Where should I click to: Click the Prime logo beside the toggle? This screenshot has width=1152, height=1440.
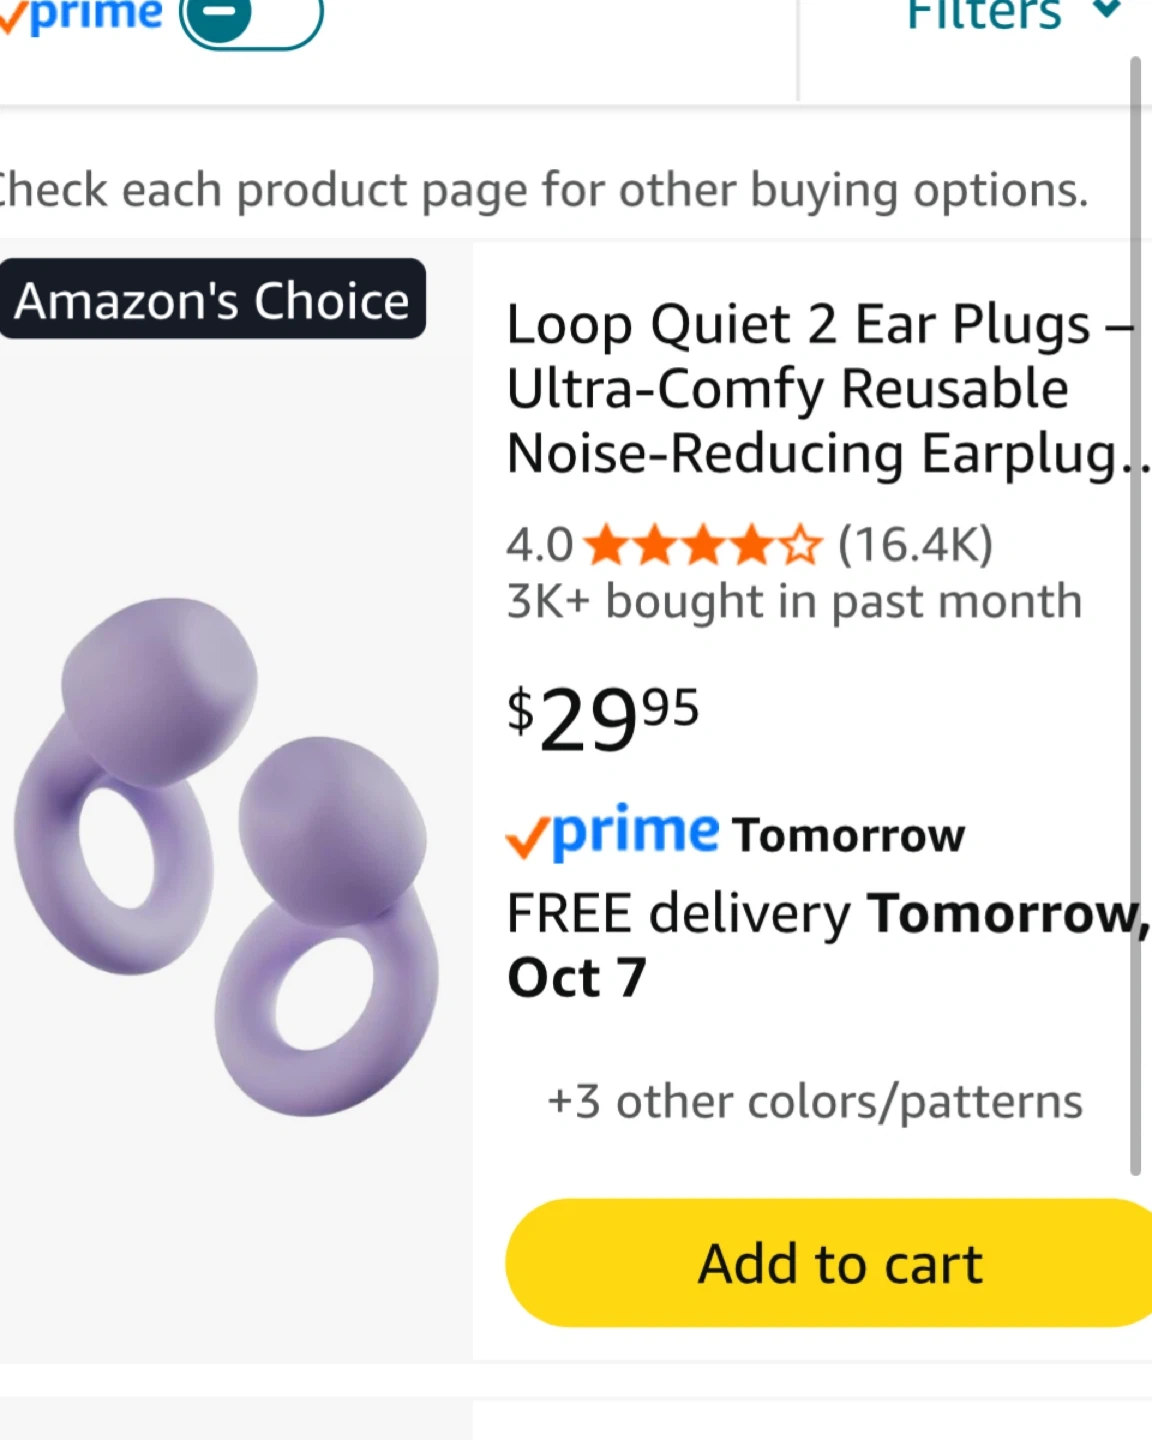(84, 16)
